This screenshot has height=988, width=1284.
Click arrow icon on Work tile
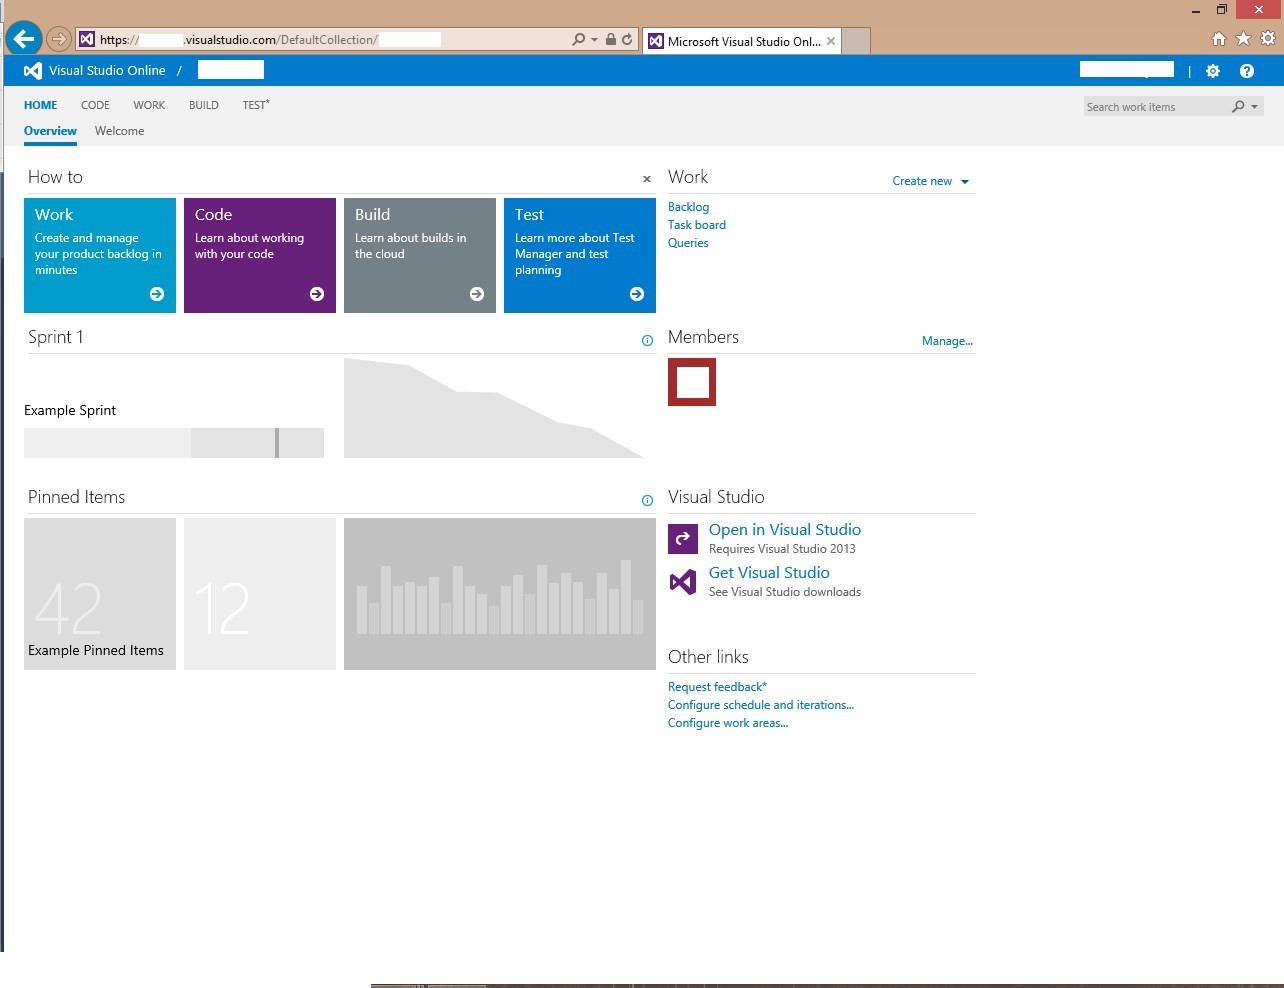click(157, 294)
